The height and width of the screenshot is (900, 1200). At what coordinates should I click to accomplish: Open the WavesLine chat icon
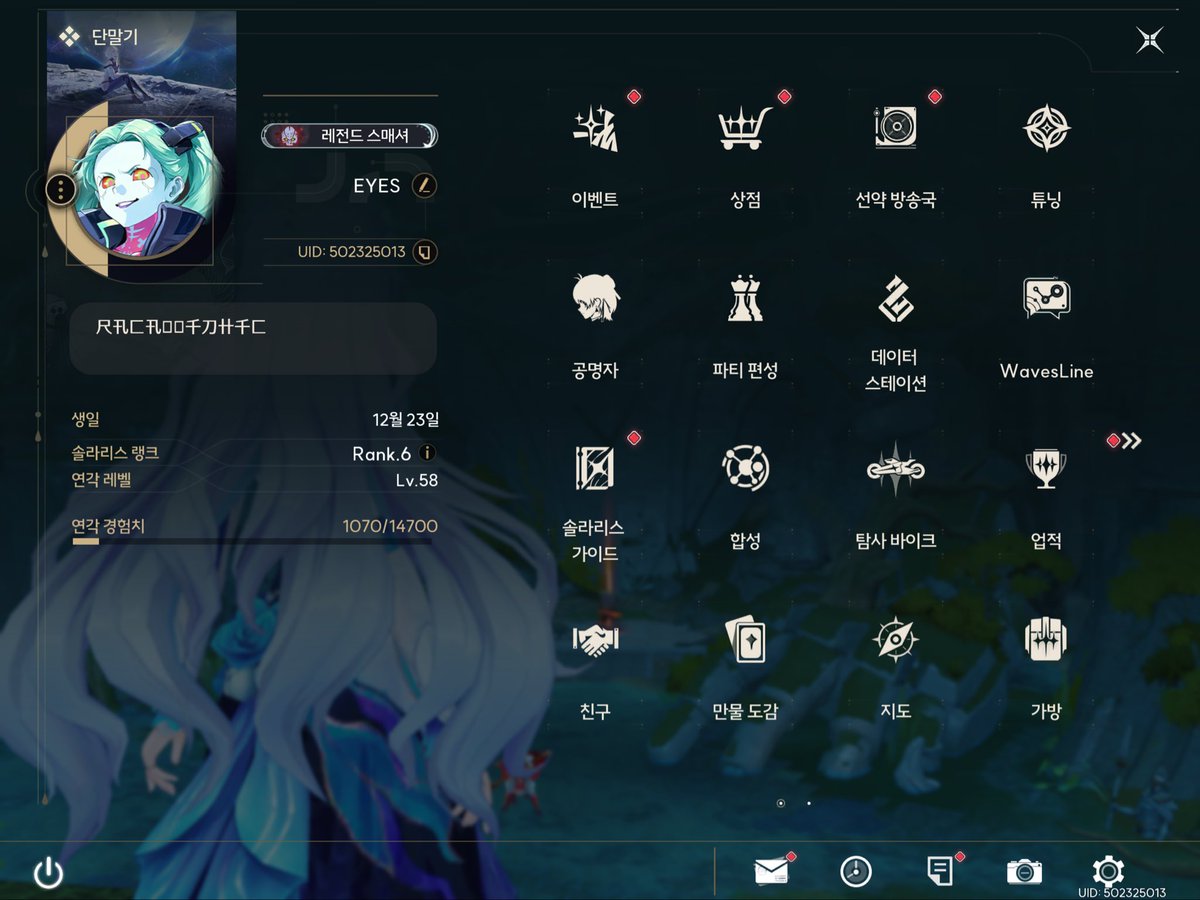tap(1047, 298)
